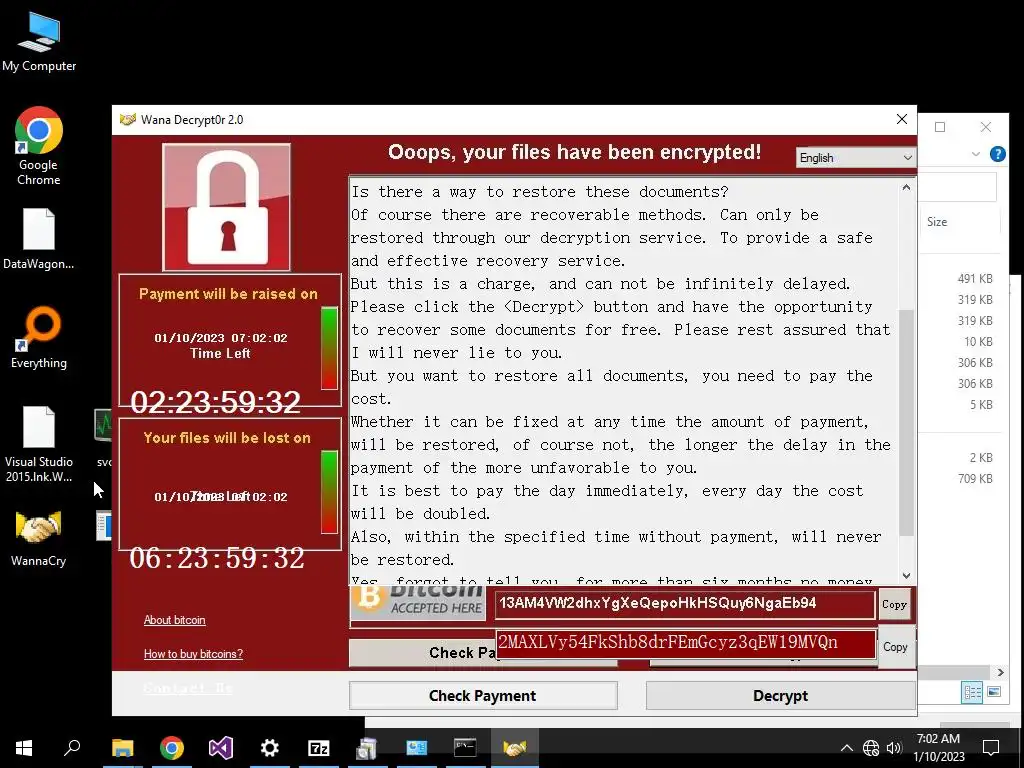The height and width of the screenshot is (768, 1024).
Task: Open the taskbar icon with stacked documents
Action: (368, 748)
